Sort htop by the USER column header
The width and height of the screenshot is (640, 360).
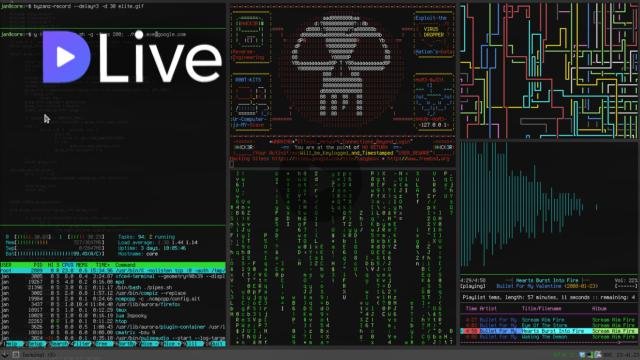point(6,265)
